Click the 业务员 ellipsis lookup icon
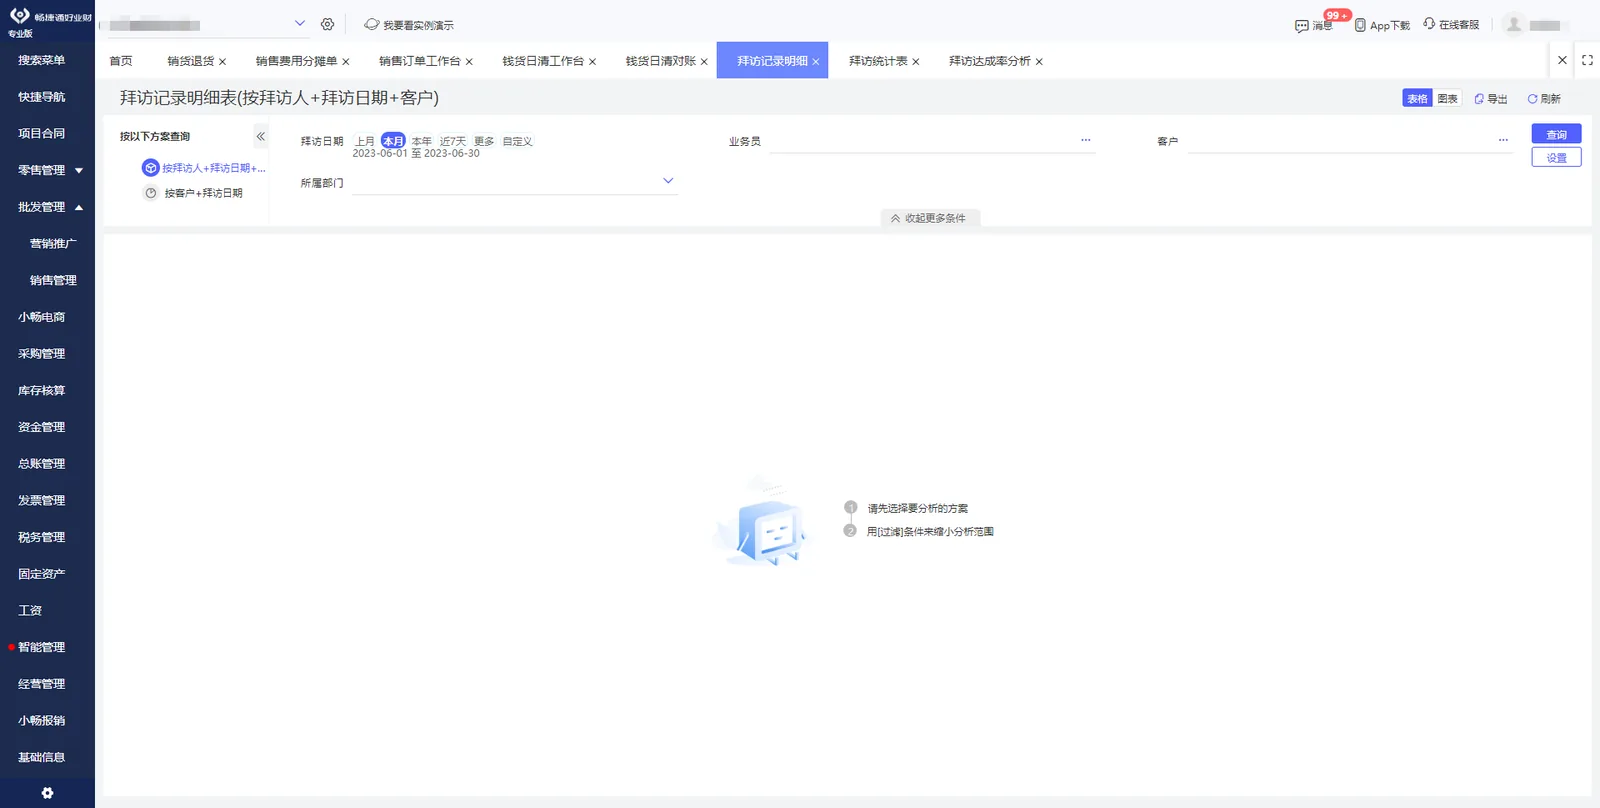 [1086, 141]
